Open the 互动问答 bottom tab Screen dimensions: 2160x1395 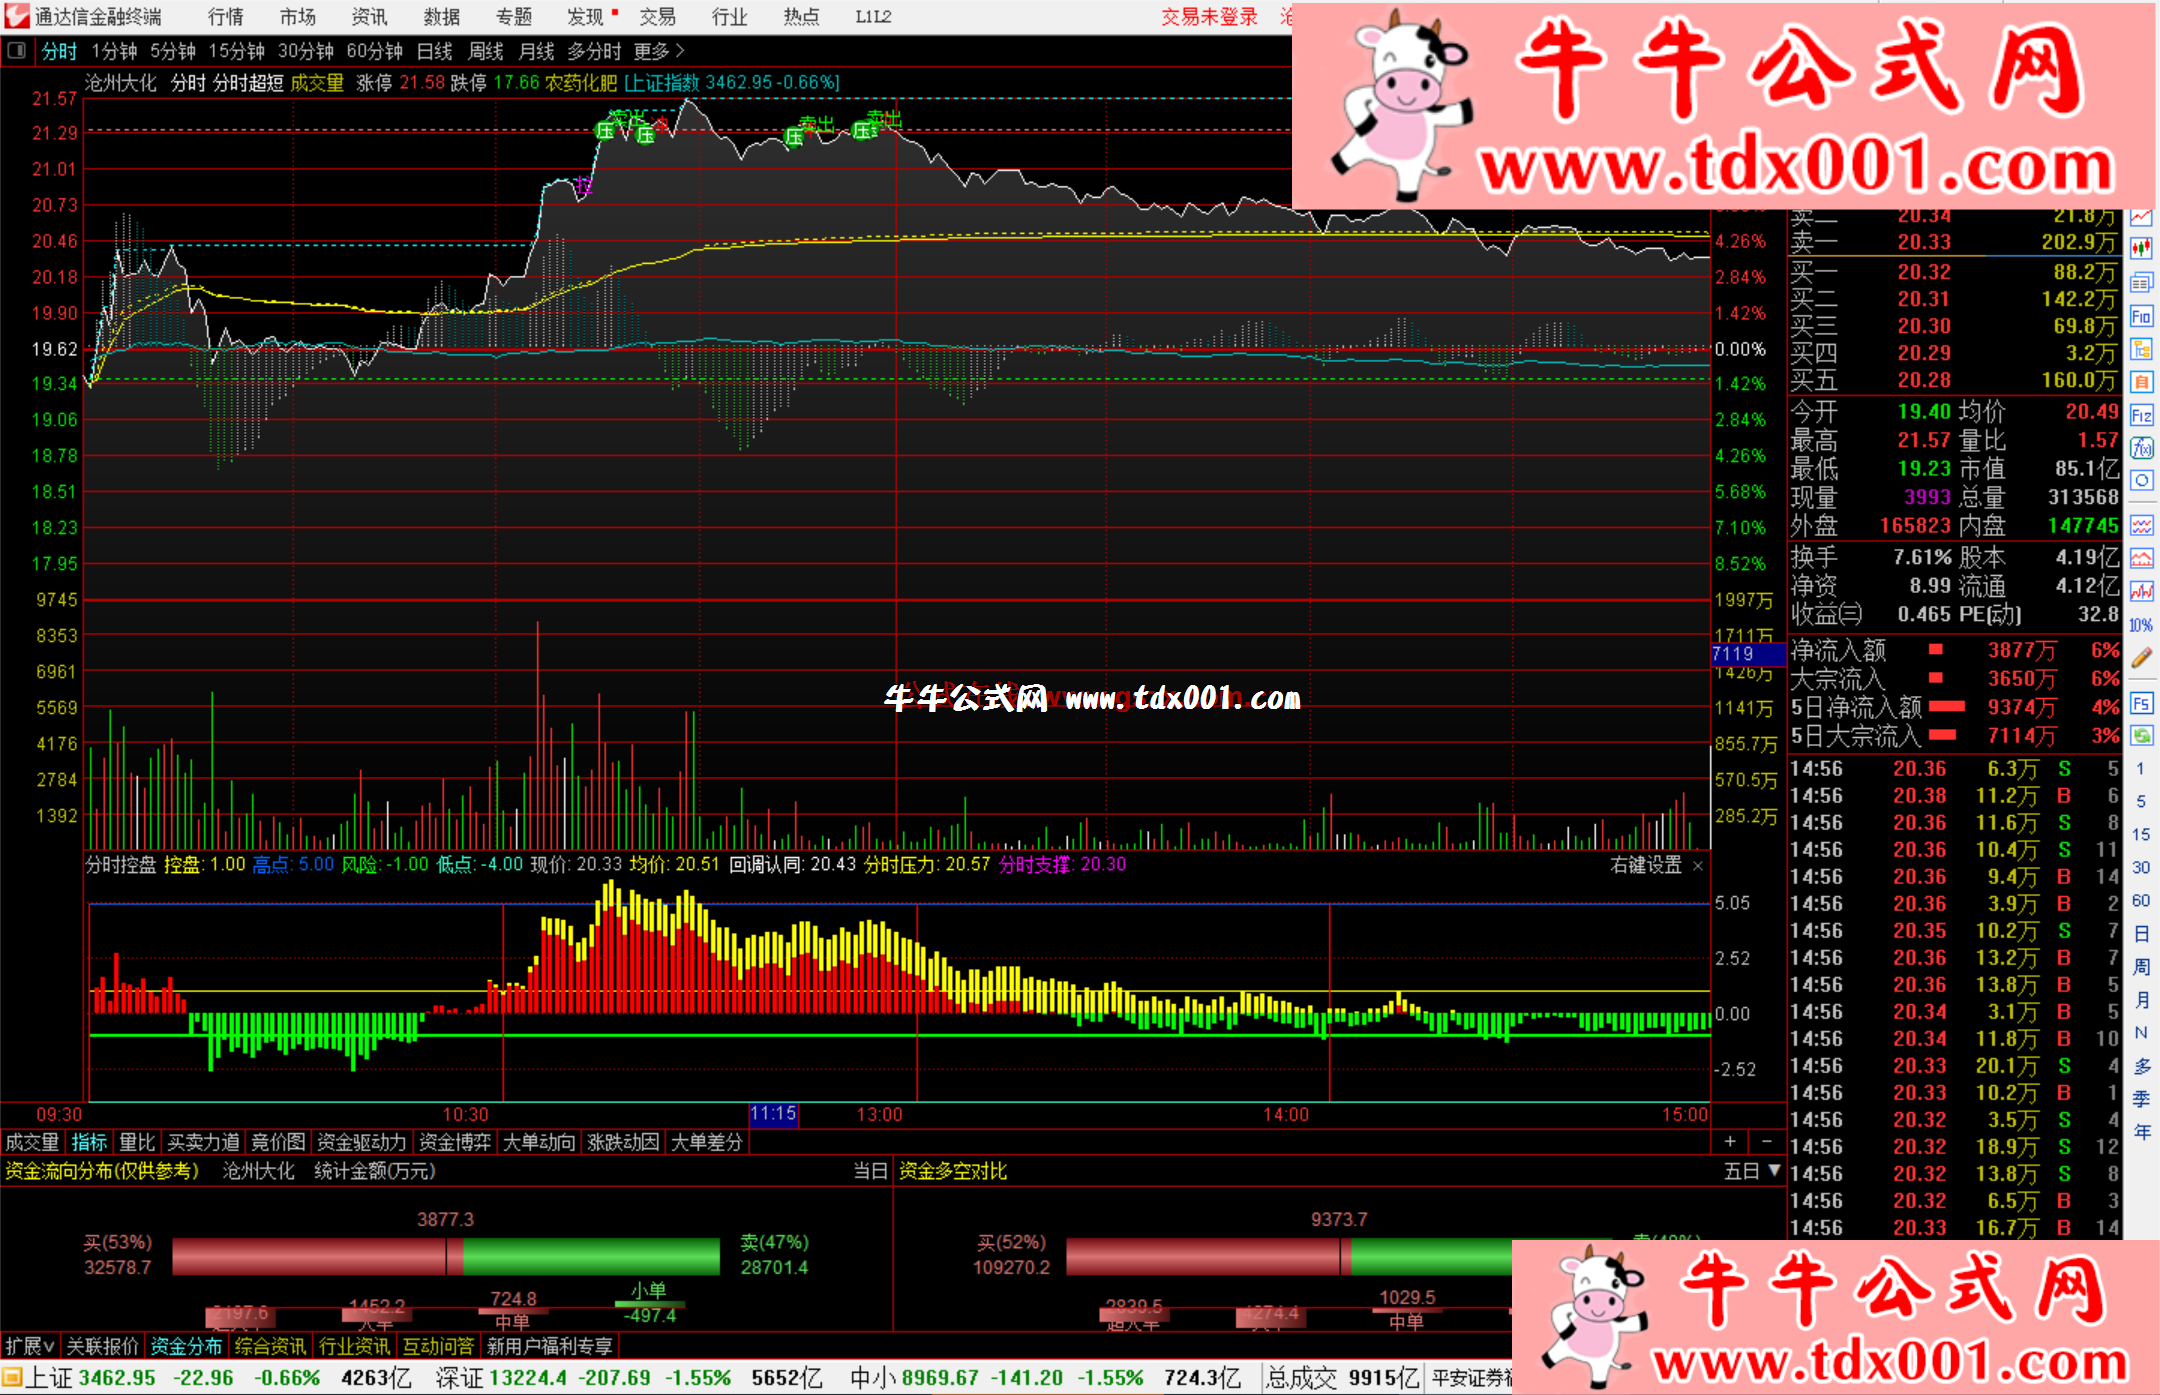point(438,1346)
